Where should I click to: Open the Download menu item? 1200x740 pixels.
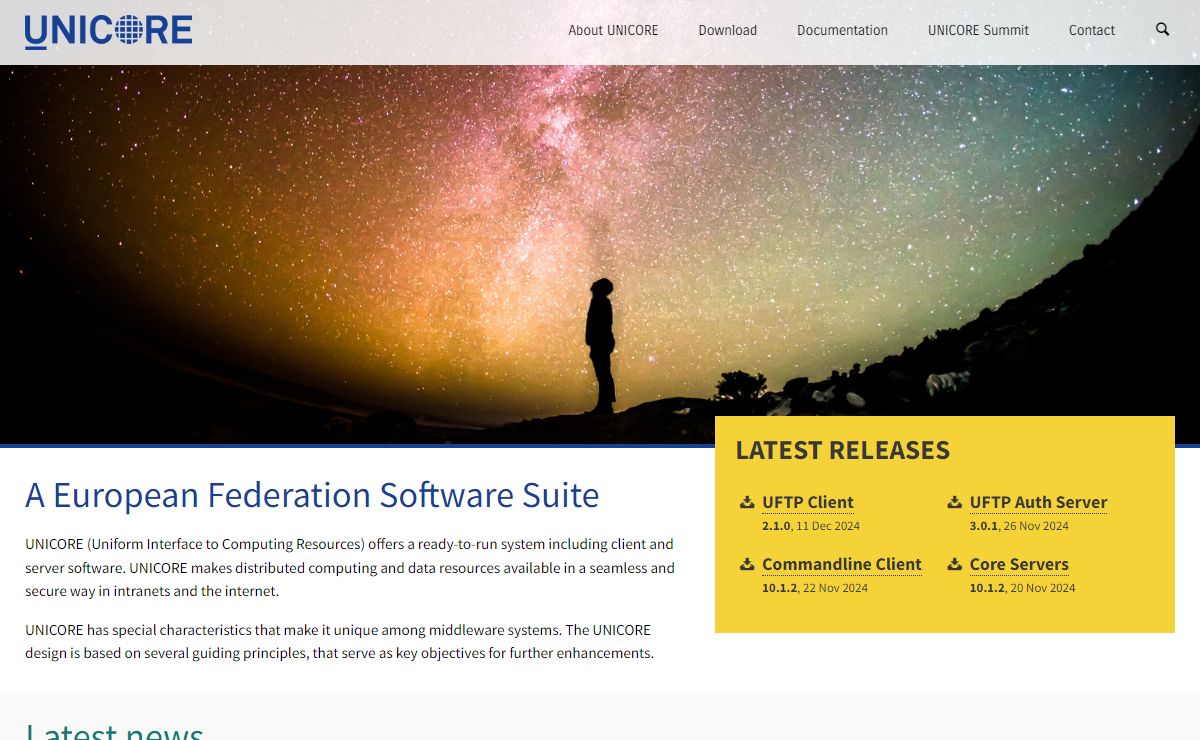click(x=727, y=30)
